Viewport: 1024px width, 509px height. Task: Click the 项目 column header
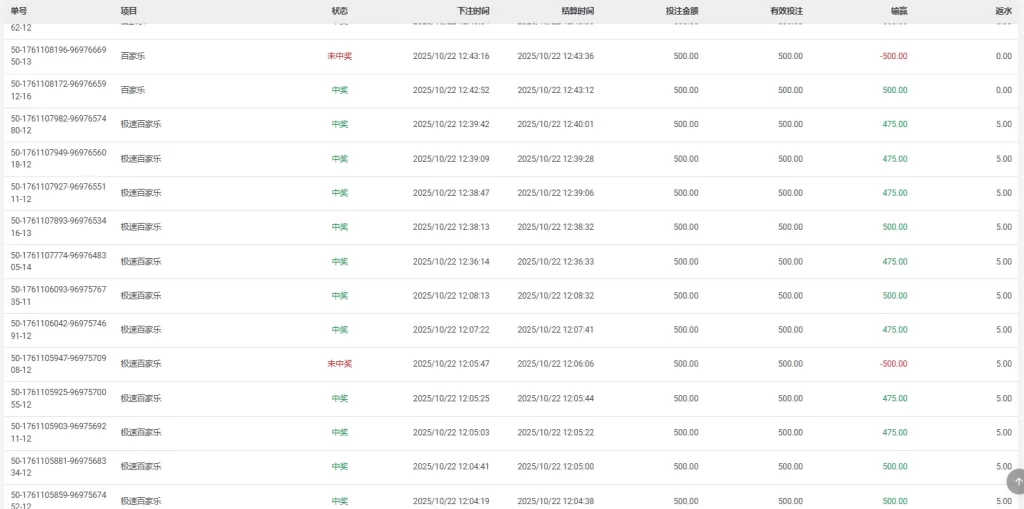[x=129, y=11]
